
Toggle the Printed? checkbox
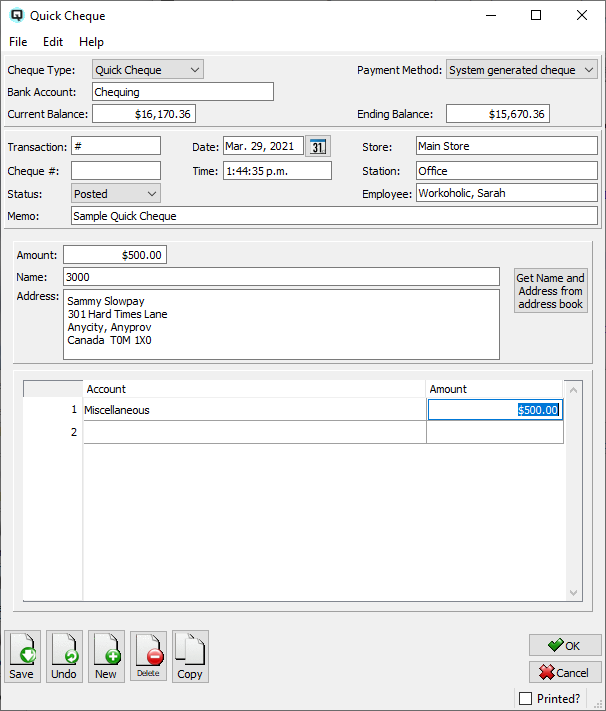click(x=525, y=698)
